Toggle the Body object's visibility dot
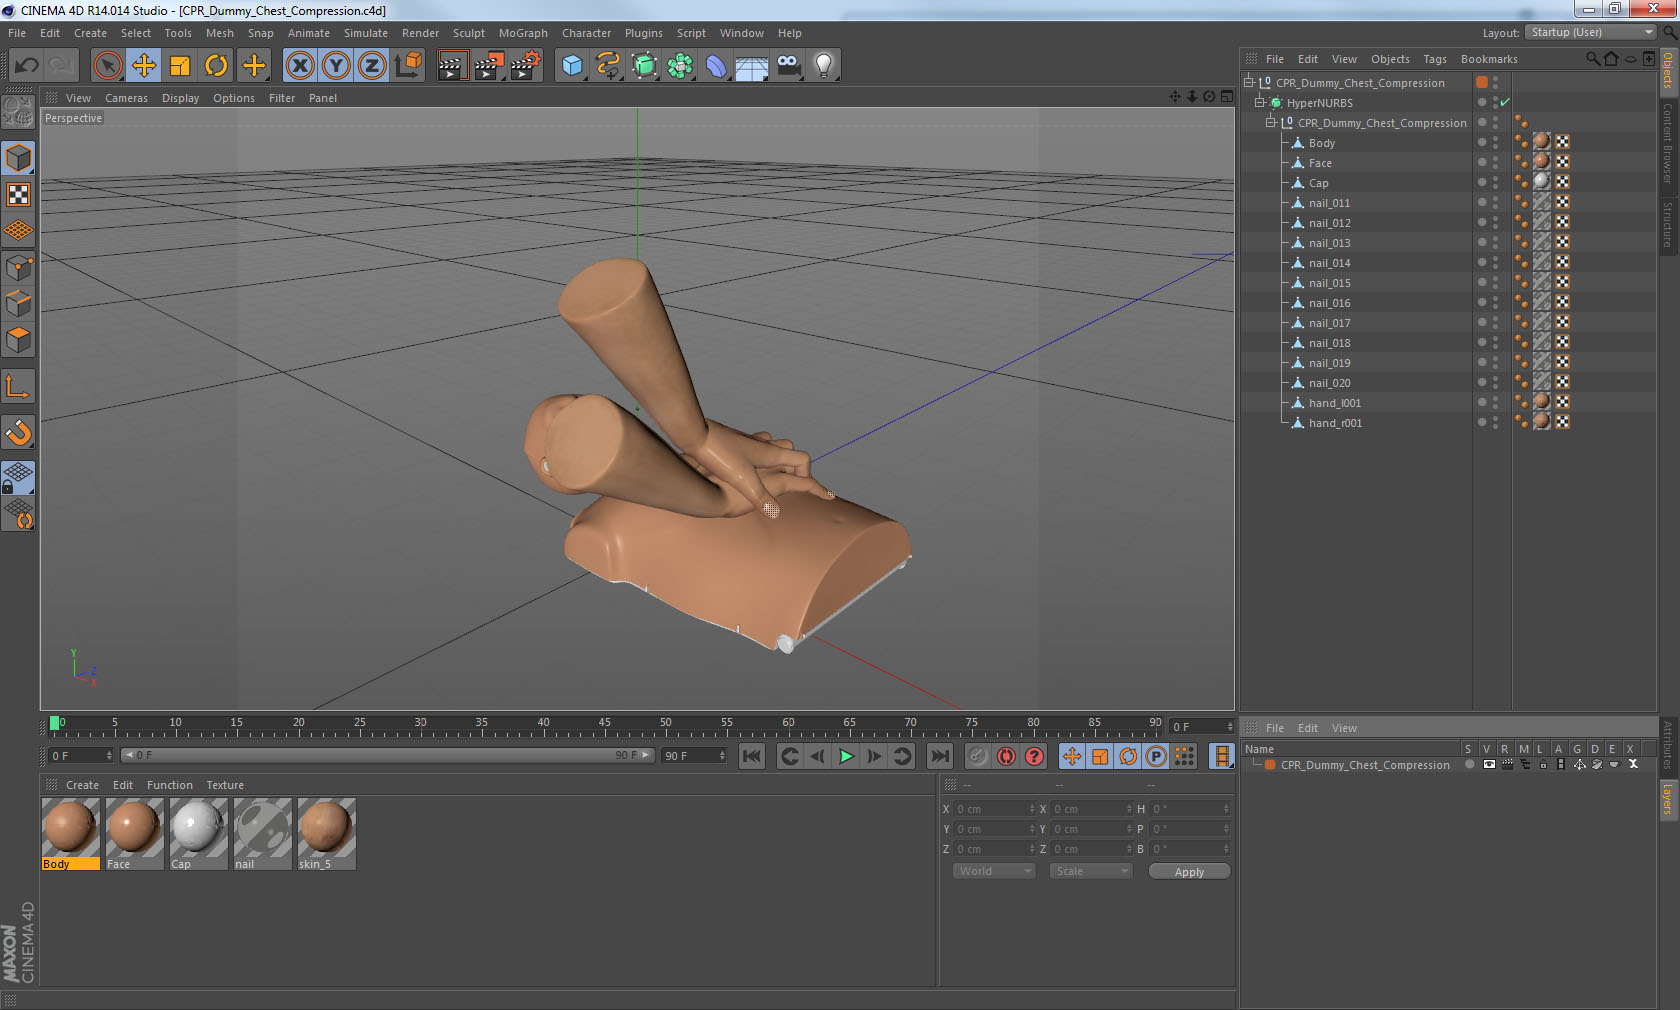 coord(1482,140)
